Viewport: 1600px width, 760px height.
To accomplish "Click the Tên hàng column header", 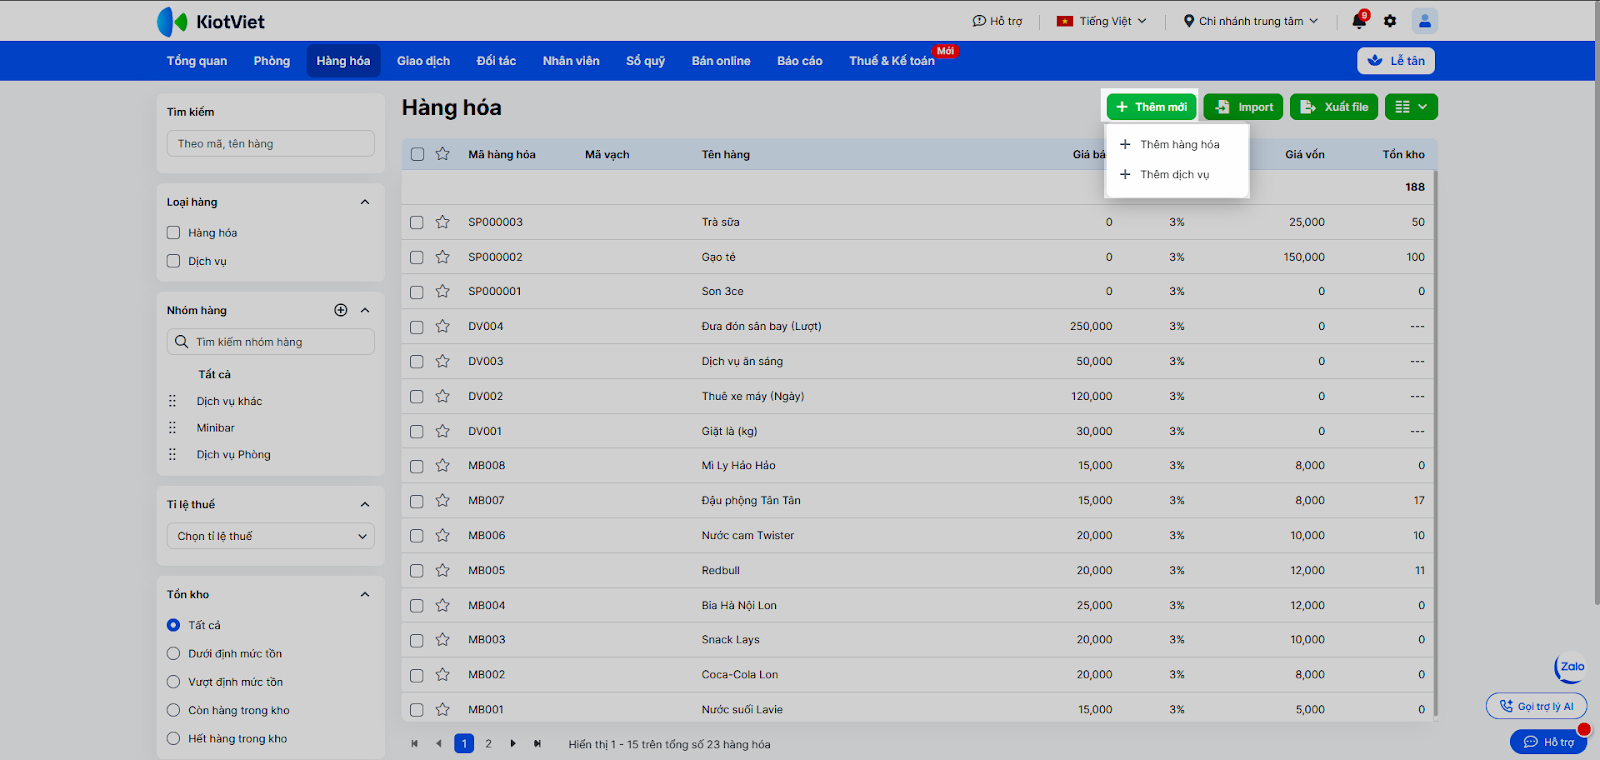I will (x=726, y=154).
